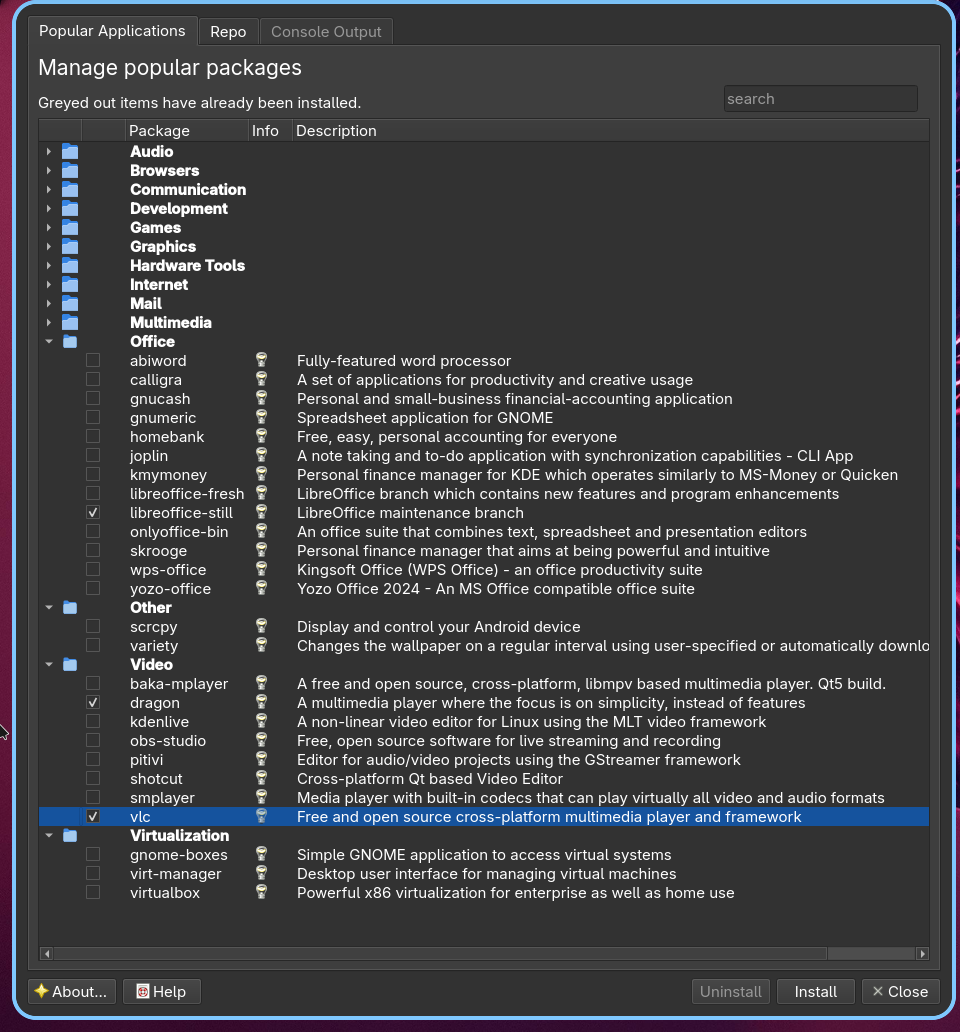Open info bulb for shotcut

261,779
